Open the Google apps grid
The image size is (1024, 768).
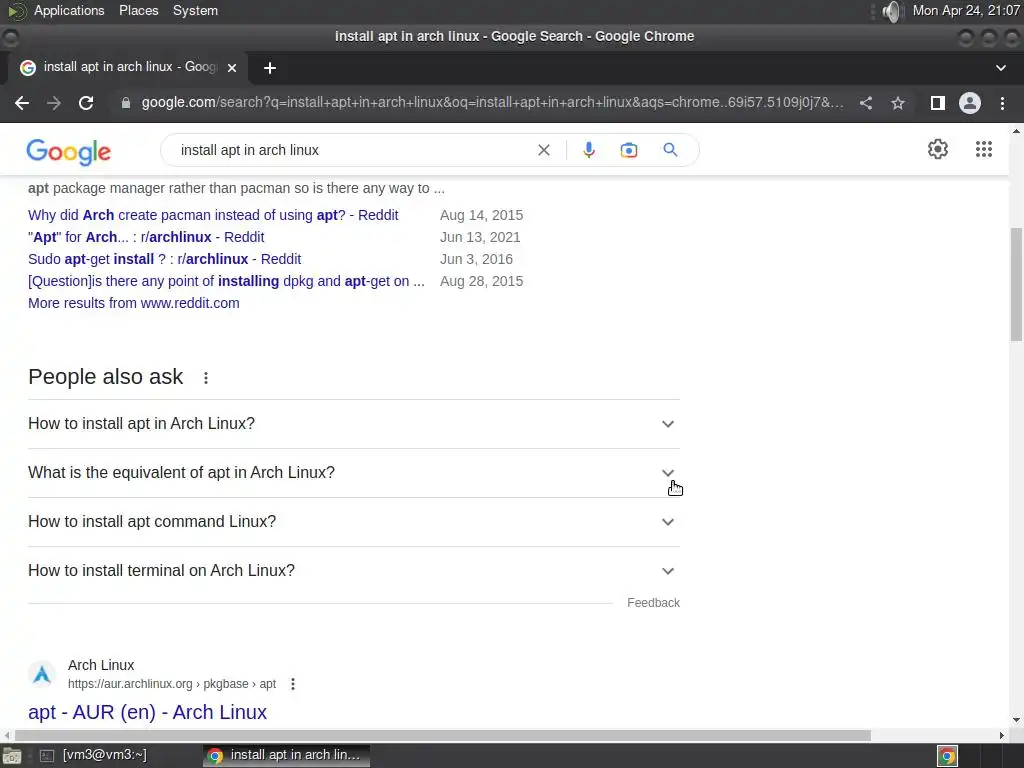click(984, 149)
